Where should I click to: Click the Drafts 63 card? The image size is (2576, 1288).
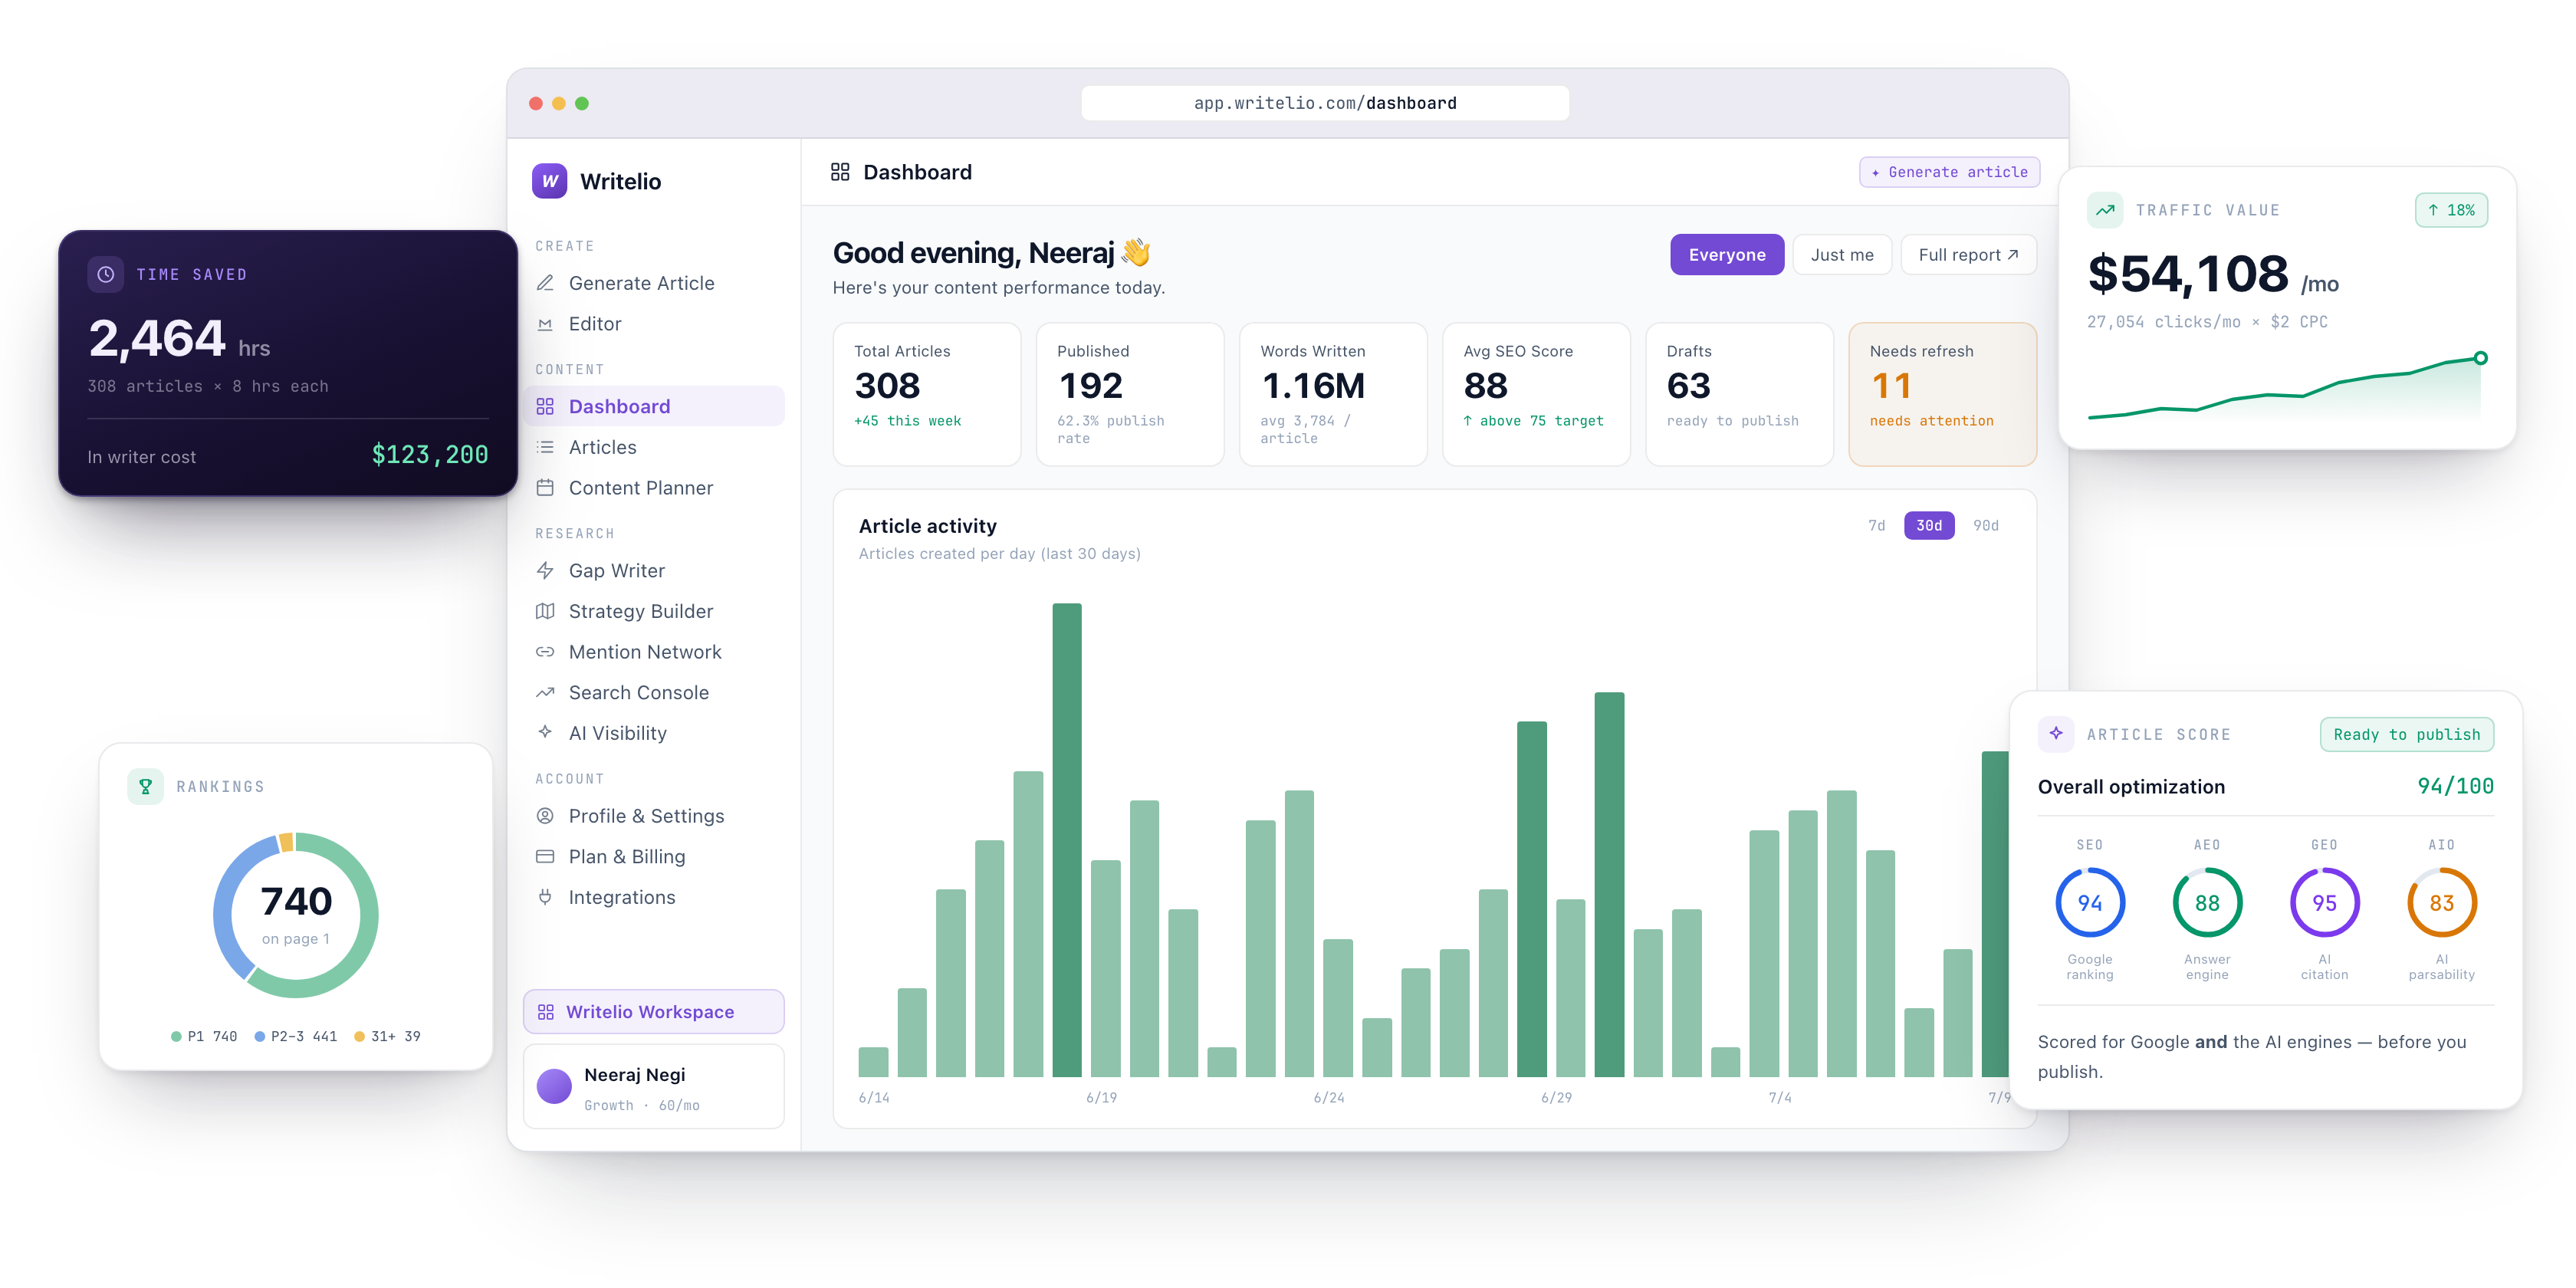[x=1740, y=394]
